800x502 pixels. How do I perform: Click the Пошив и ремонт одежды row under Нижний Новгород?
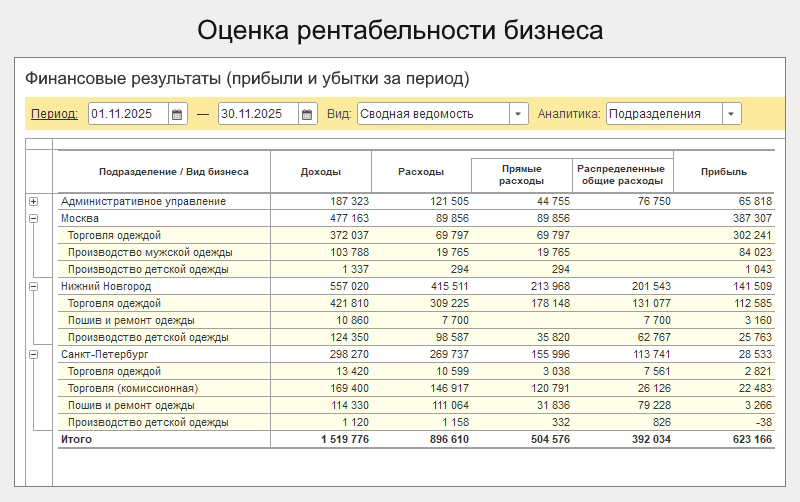click(130, 320)
